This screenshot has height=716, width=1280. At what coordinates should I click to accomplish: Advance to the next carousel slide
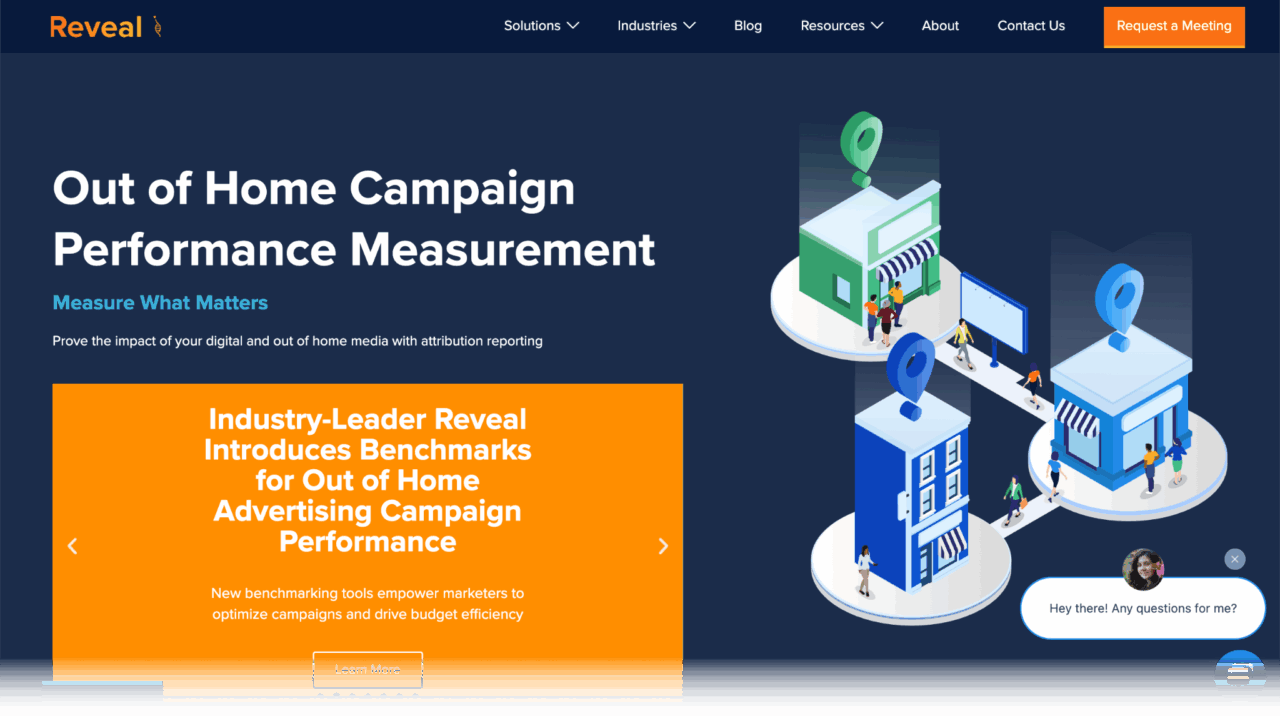point(663,546)
